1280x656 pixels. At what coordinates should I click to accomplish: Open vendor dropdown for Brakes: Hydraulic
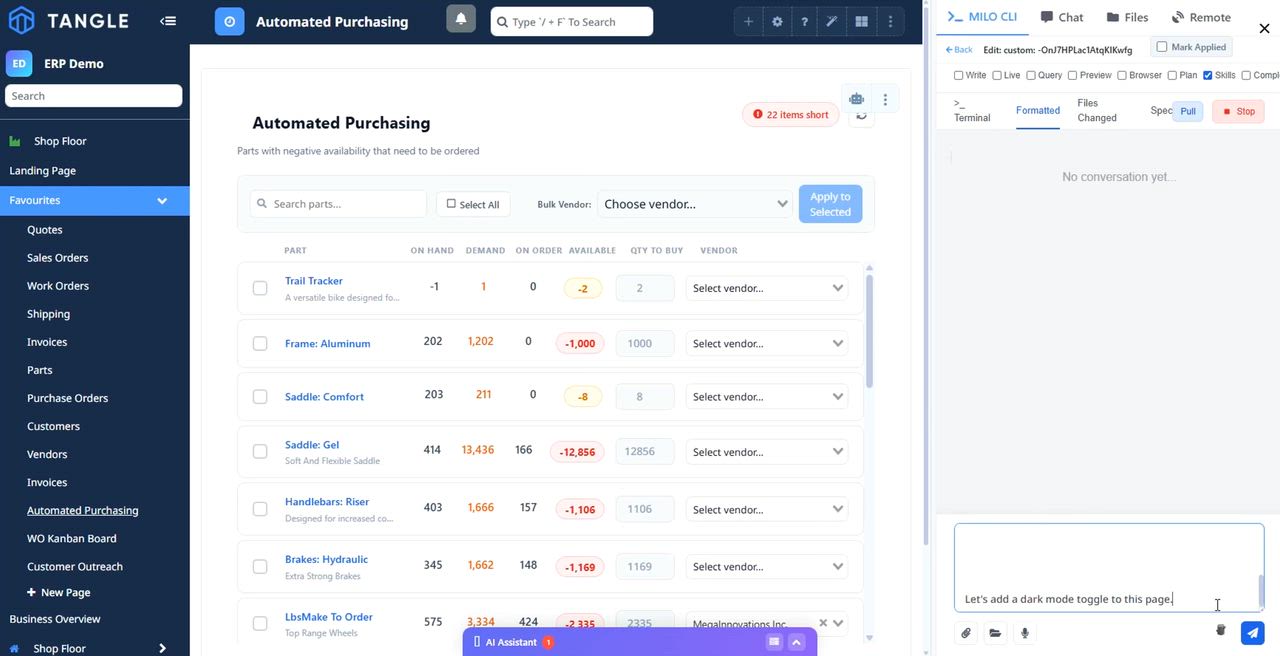tap(767, 566)
